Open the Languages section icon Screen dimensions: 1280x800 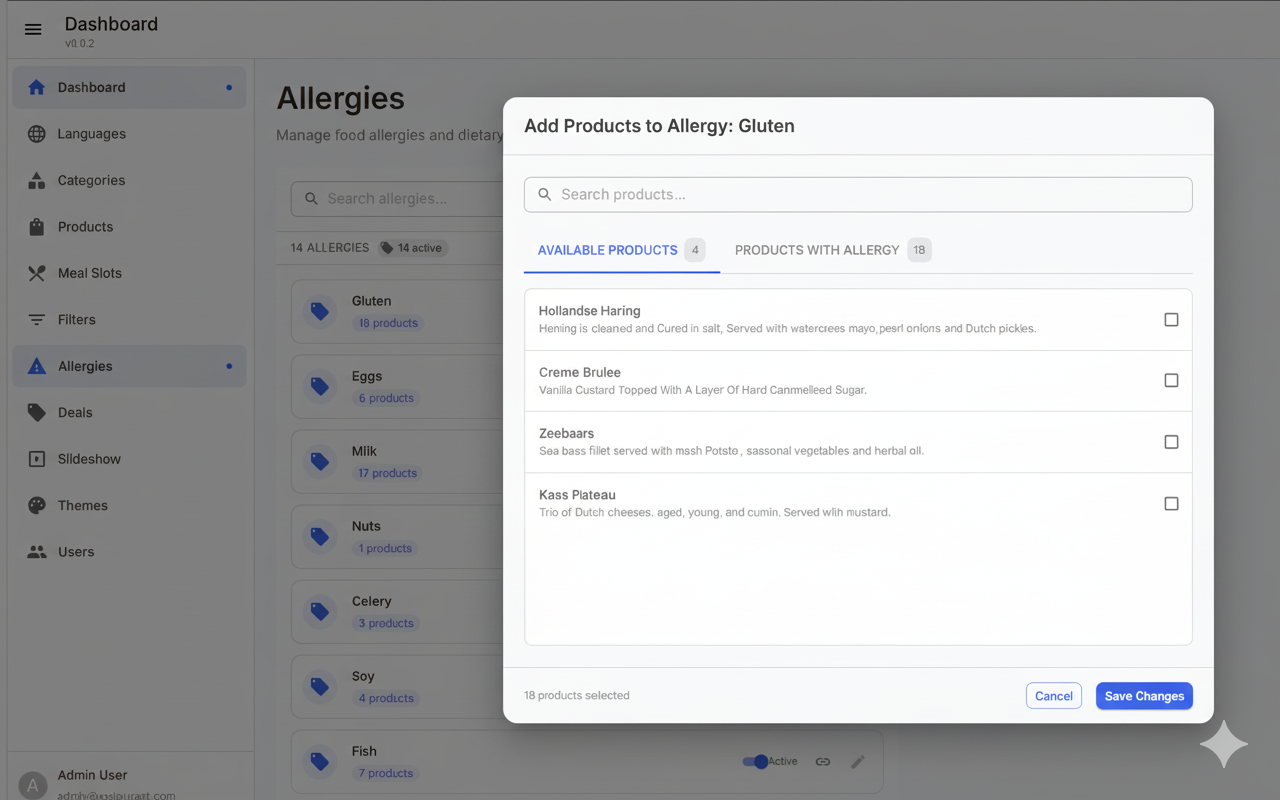pos(36,133)
